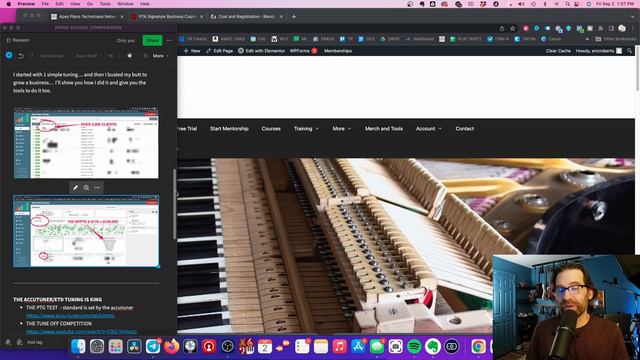Open the Window menu in the menu bar

125,4
